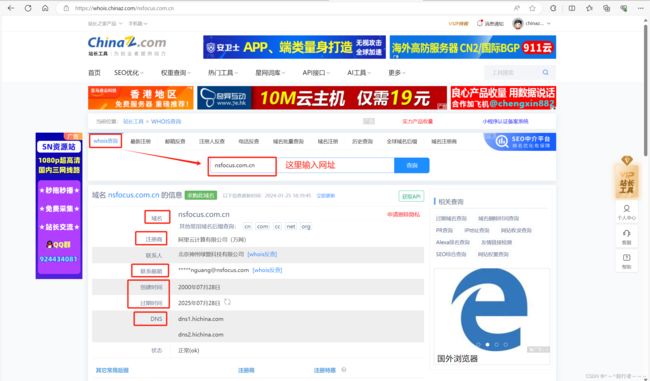Click the .cn suffix lookup link
The width and height of the screenshot is (650, 381).
click(247, 226)
